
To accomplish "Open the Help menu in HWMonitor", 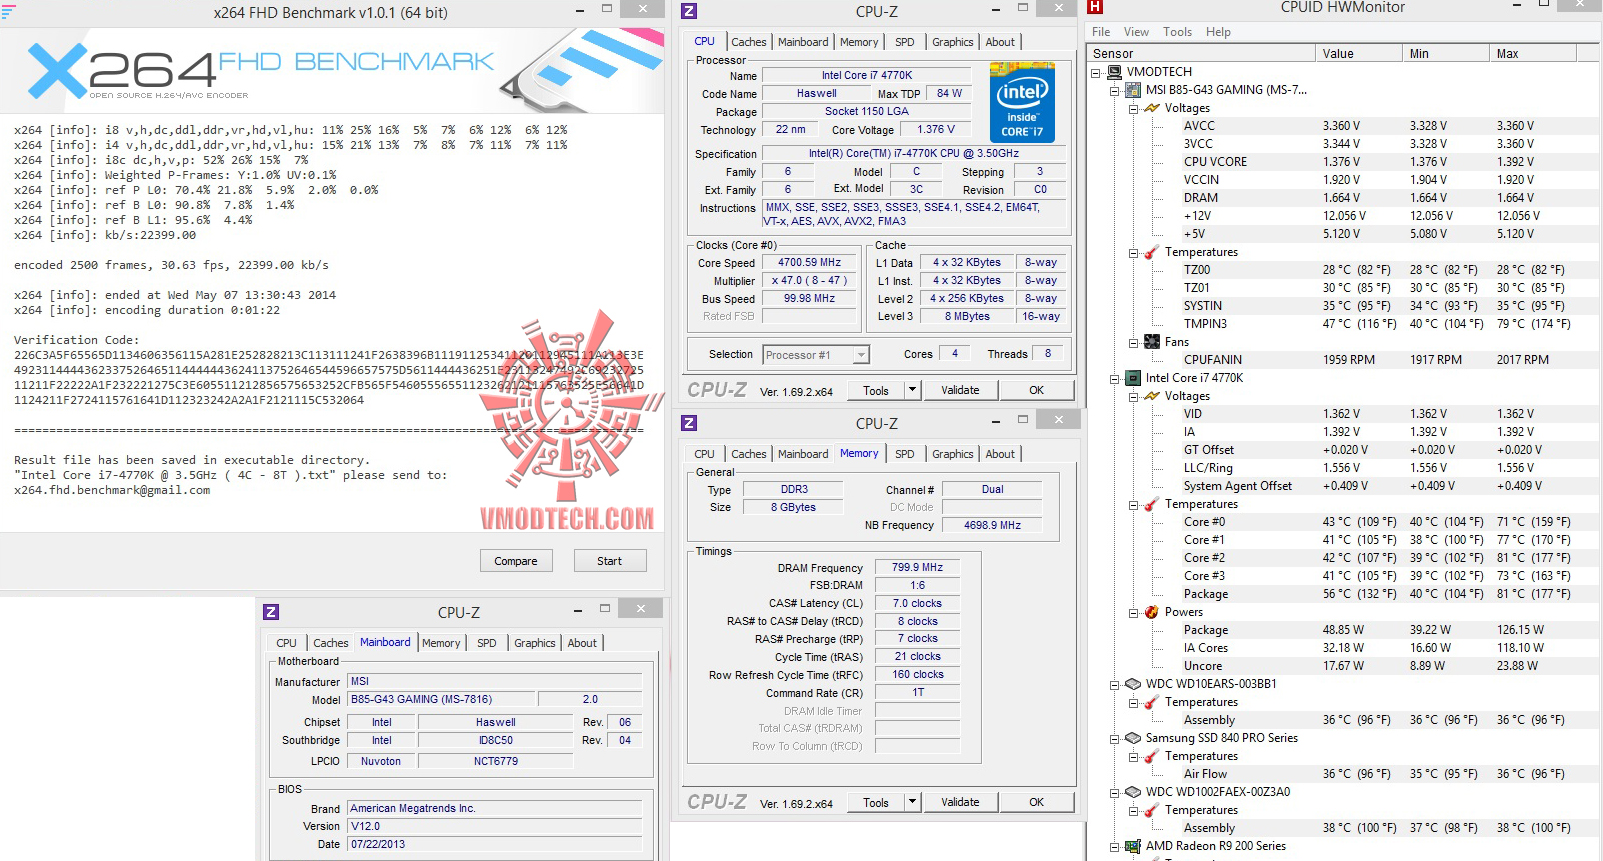I will tap(1218, 32).
